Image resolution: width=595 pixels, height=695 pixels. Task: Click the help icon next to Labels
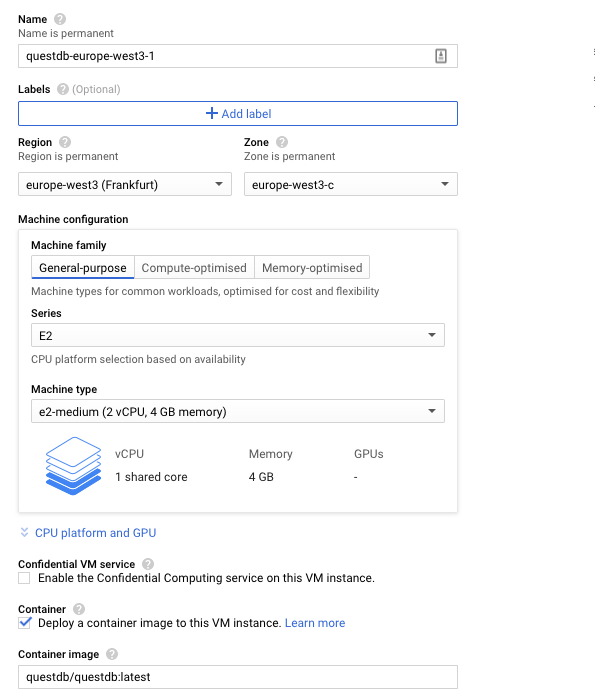tap(63, 89)
